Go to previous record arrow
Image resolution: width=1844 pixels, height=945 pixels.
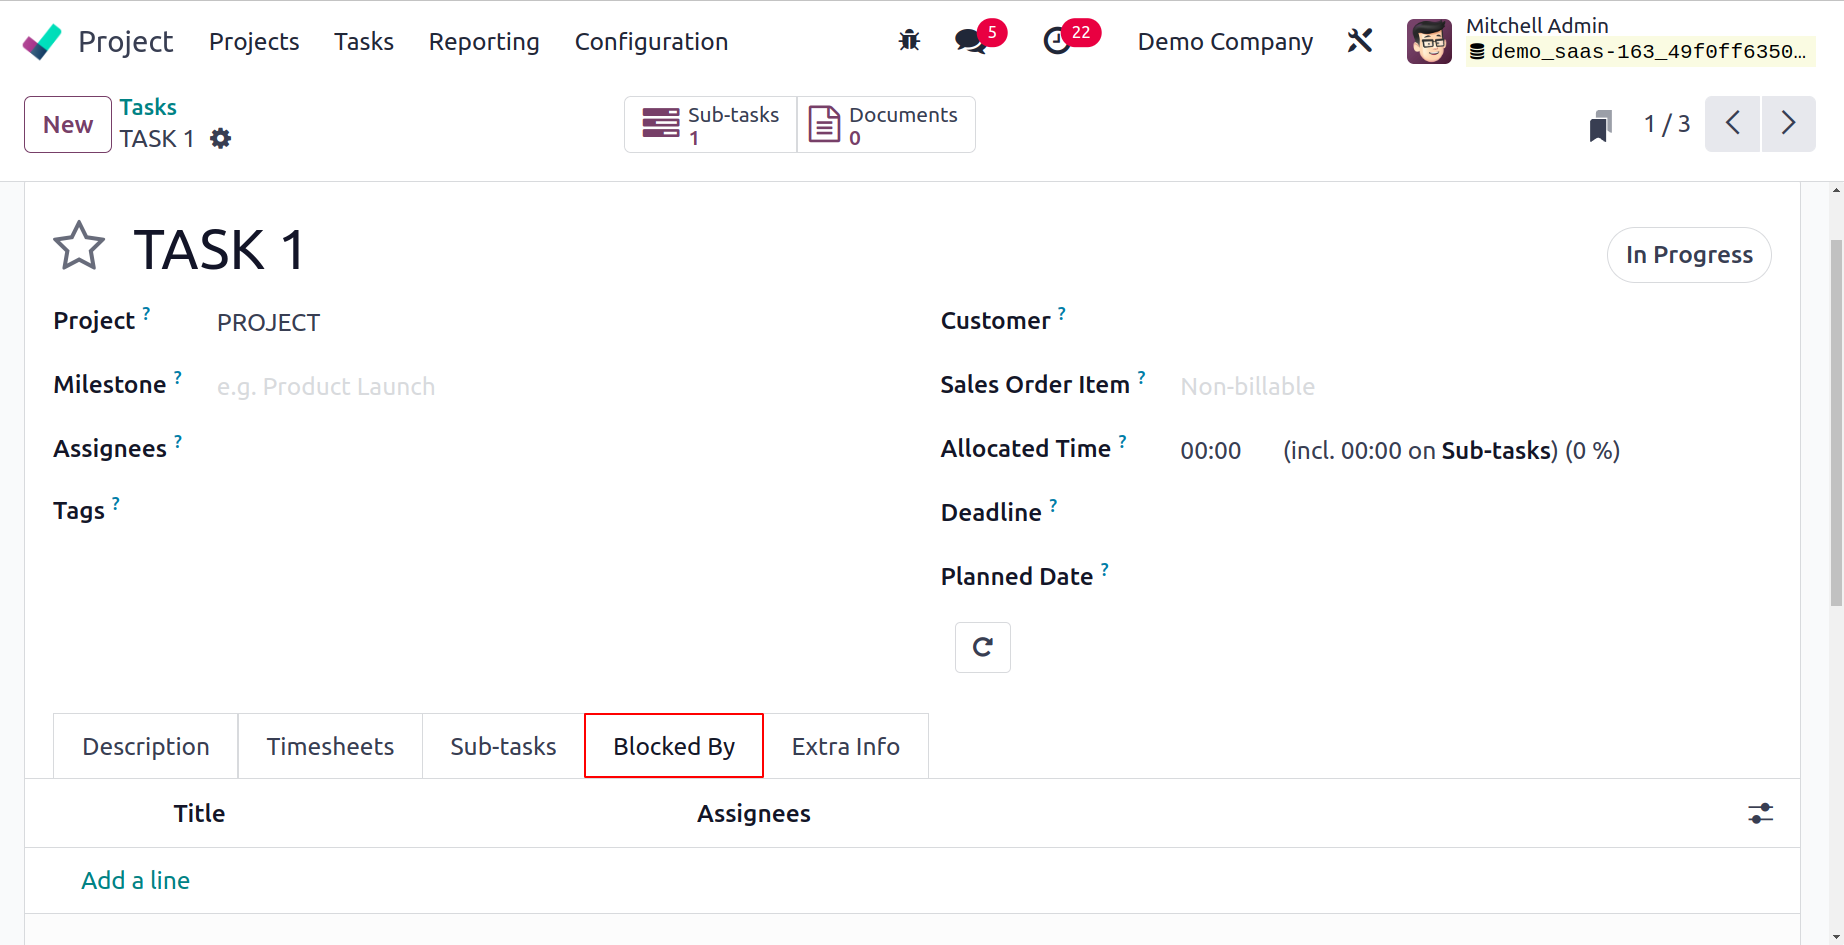[x=1733, y=124]
